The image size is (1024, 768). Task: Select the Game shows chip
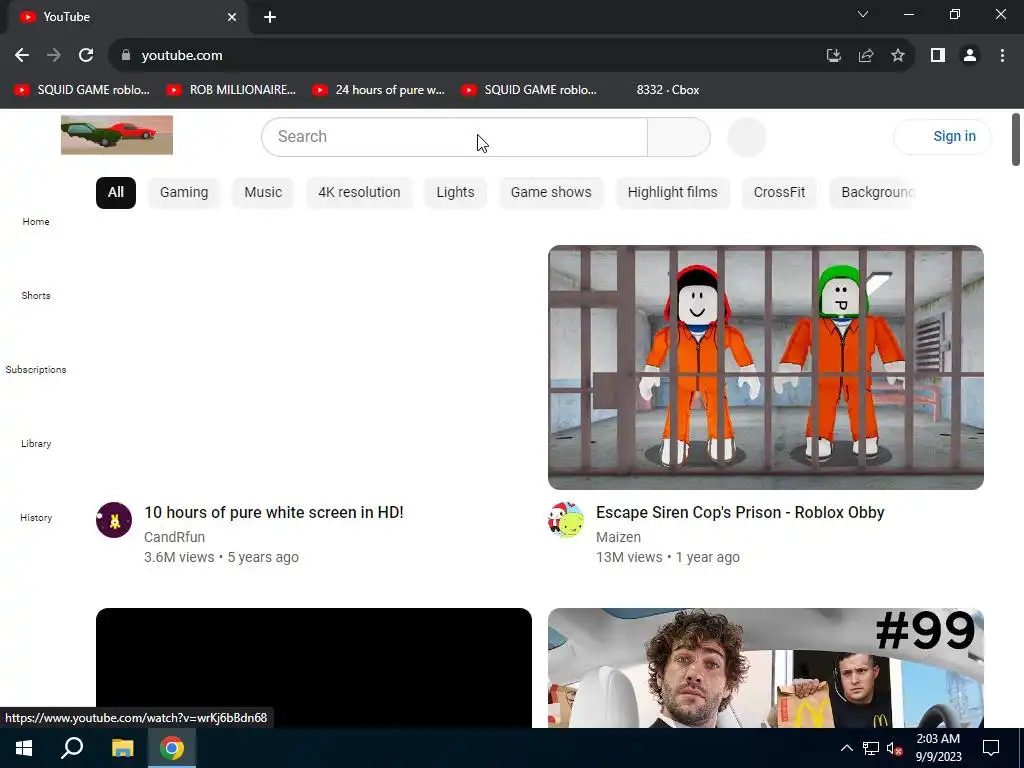(x=551, y=193)
